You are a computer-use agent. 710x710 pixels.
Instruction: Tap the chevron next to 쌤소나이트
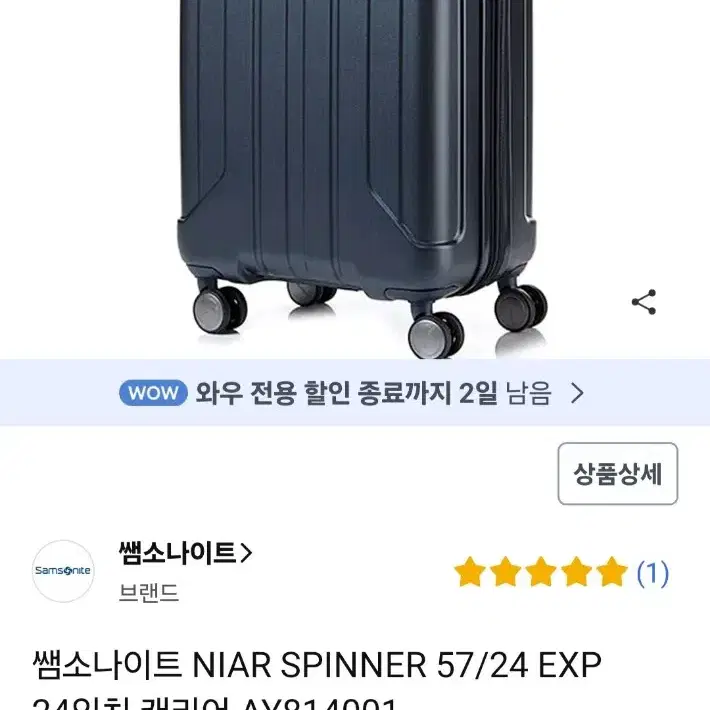coord(245,553)
